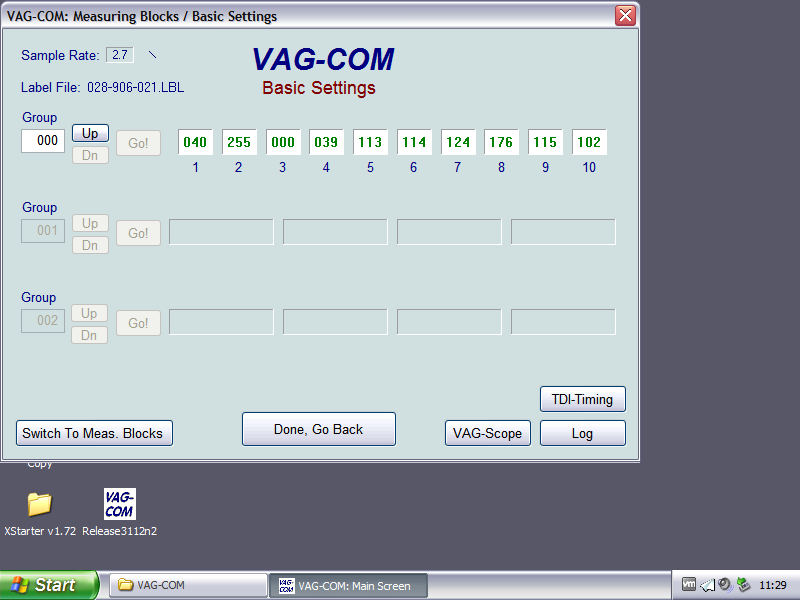The width and height of the screenshot is (800, 600).
Task: Click the Go! button beside Group 002
Action: [x=138, y=323]
